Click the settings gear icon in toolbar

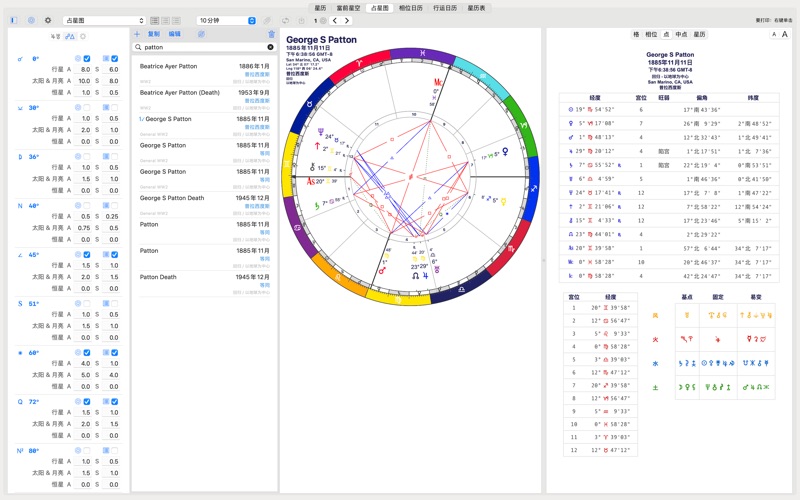point(47,20)
